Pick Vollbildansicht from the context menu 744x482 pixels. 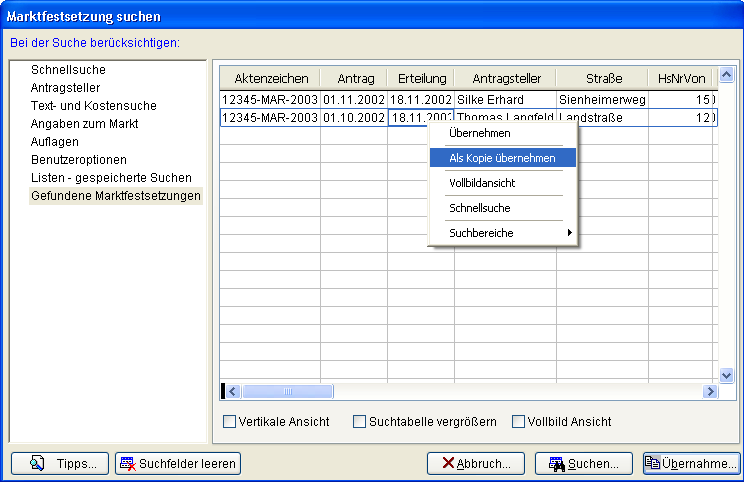[x=482, y=184]
